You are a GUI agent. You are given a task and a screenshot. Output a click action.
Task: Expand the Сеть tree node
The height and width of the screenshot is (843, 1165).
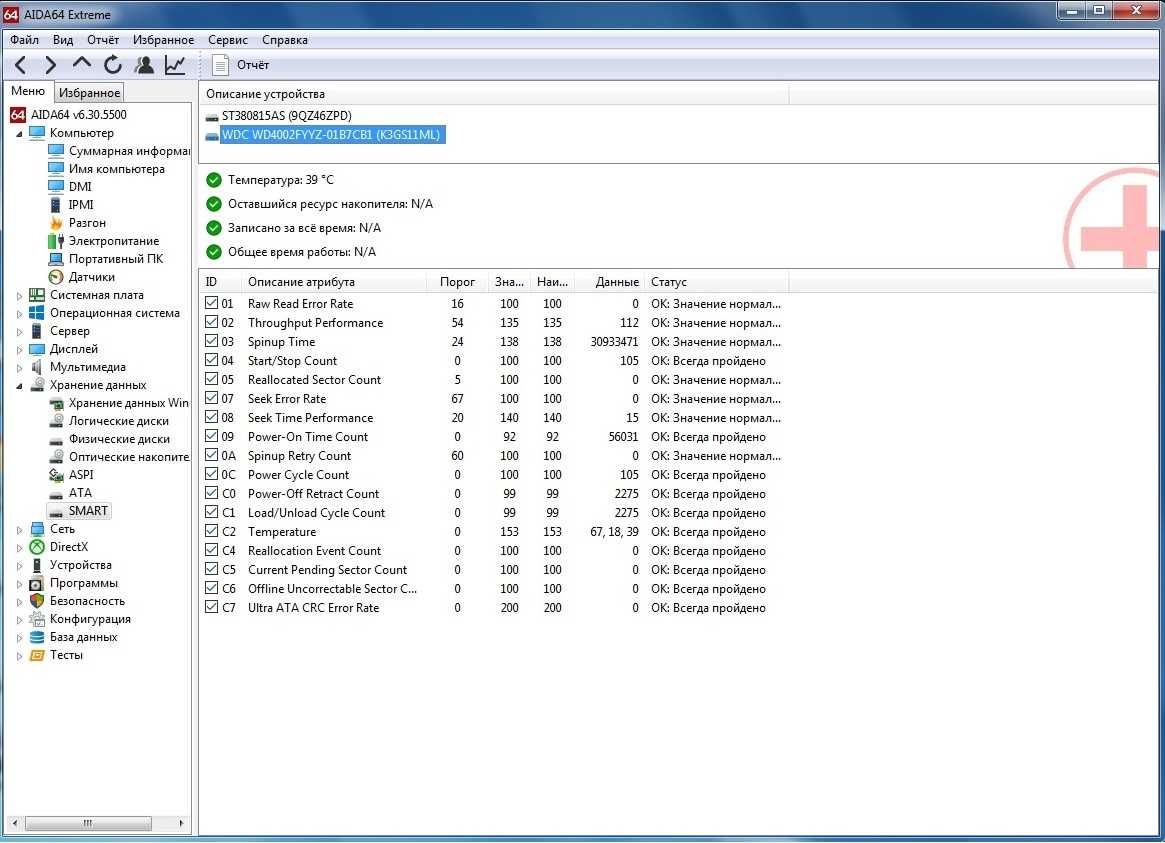coord(19,530)
